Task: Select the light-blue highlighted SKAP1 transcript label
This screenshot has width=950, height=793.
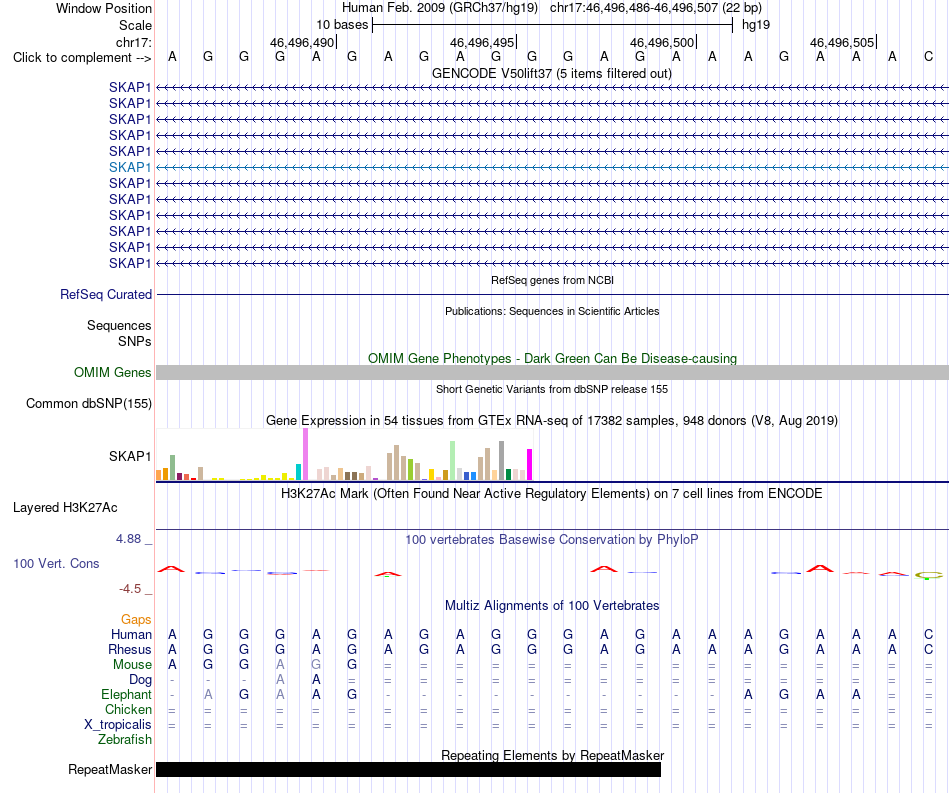Action: coord(130,167)
